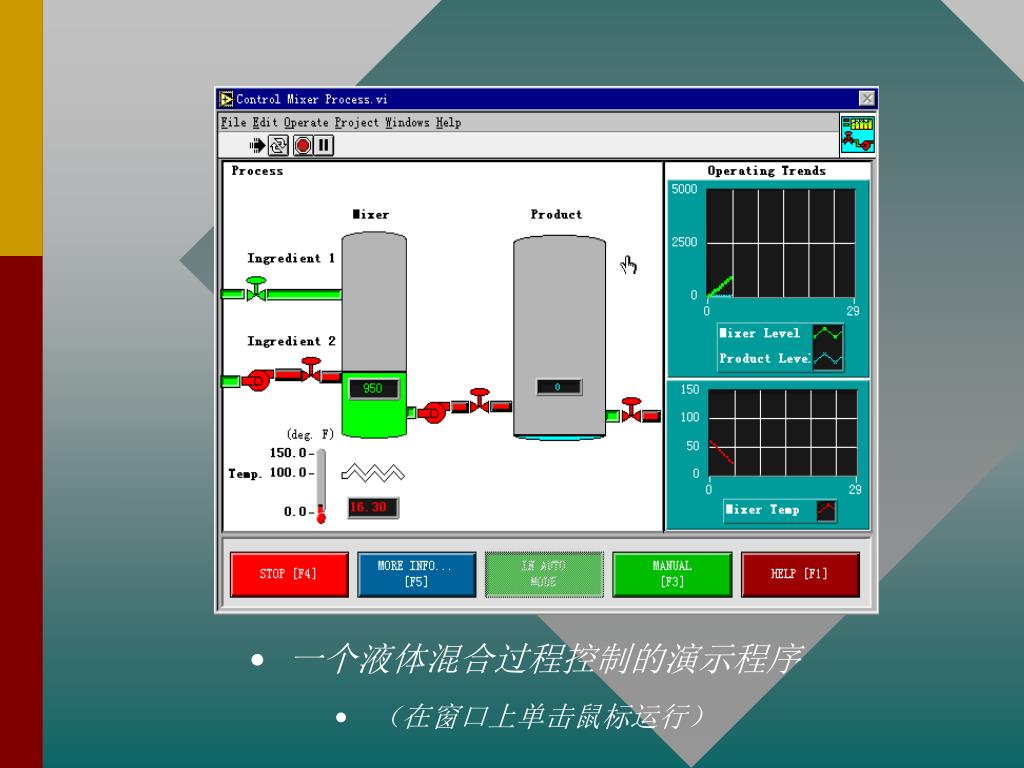Screen dimensions: 1024x768
Task: Click the temperature readout 16.30
Action: click(x=372, y=507)
